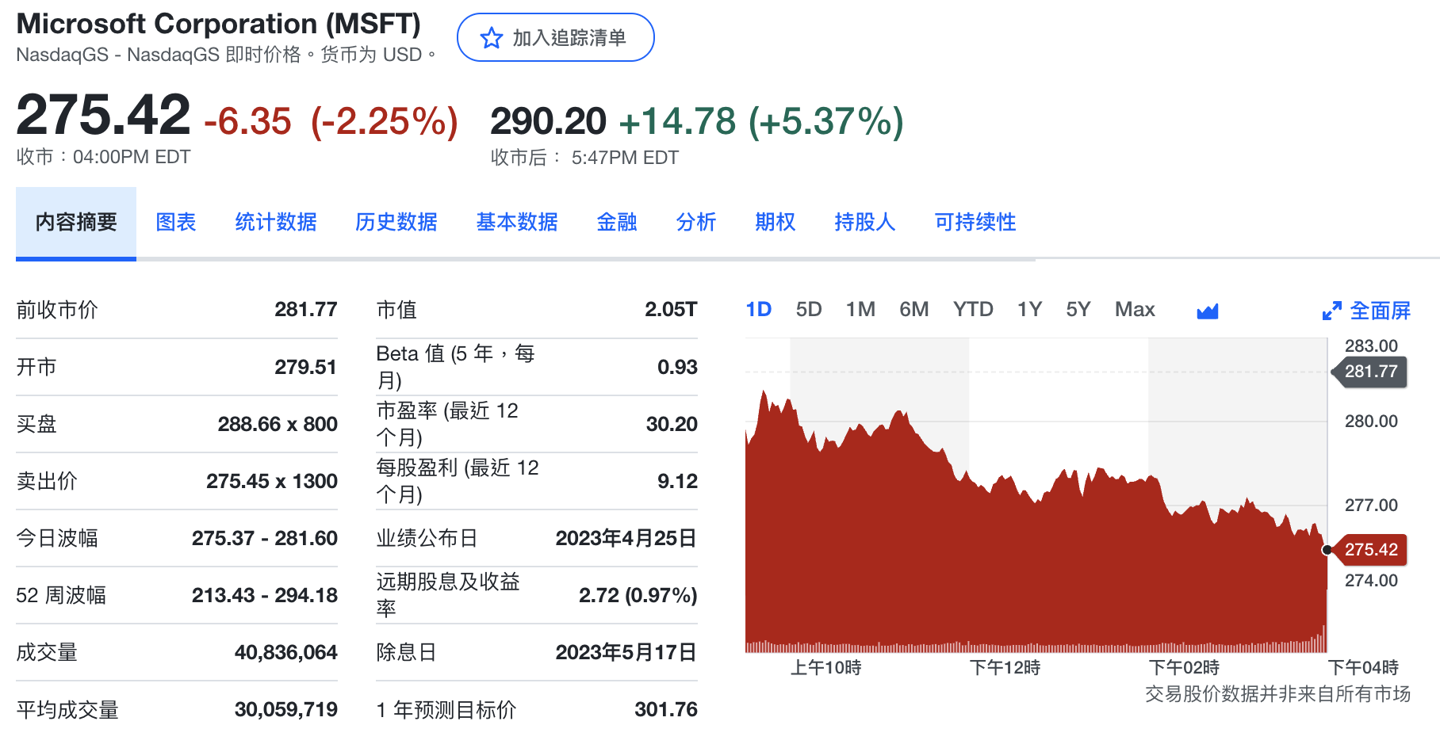Open the 持股人 tab

pos(864,222)
